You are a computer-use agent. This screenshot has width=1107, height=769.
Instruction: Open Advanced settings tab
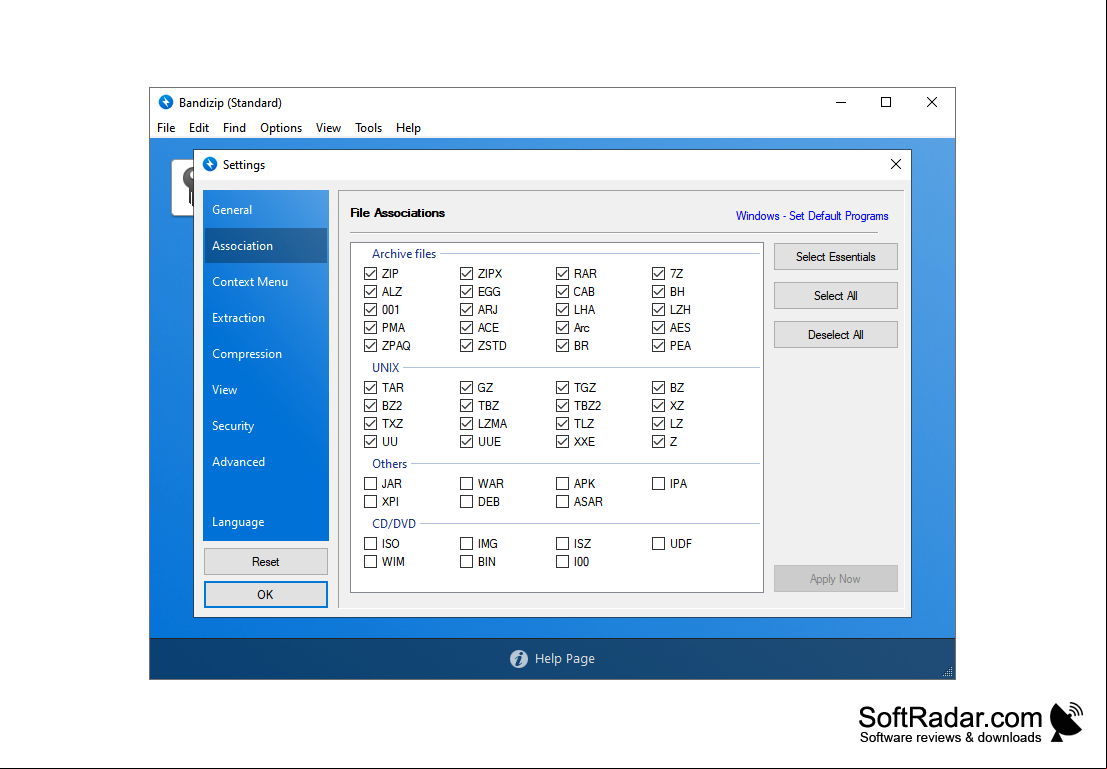(x=265, y=462)
